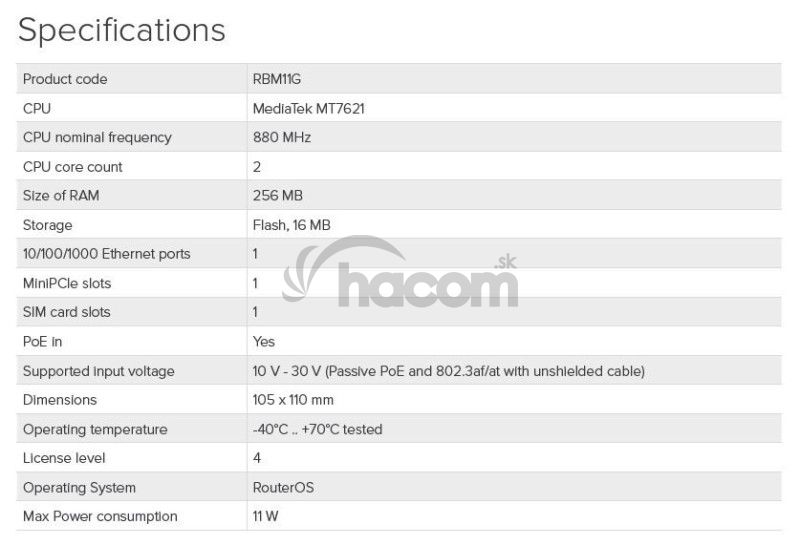Click the MediaTek MT7621 CPU value

pos(308,108)
